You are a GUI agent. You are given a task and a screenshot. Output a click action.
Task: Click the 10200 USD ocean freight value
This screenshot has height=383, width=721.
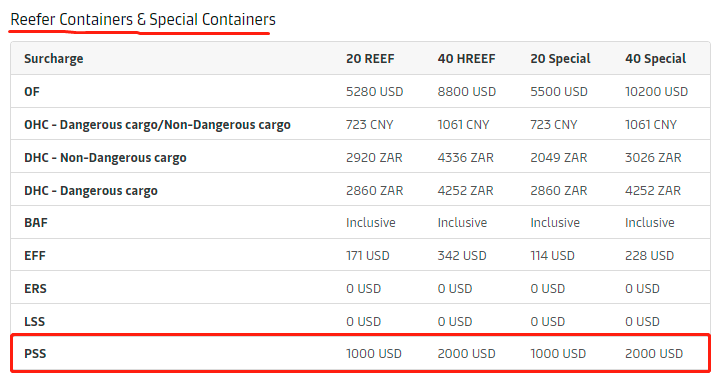point(656,91)
